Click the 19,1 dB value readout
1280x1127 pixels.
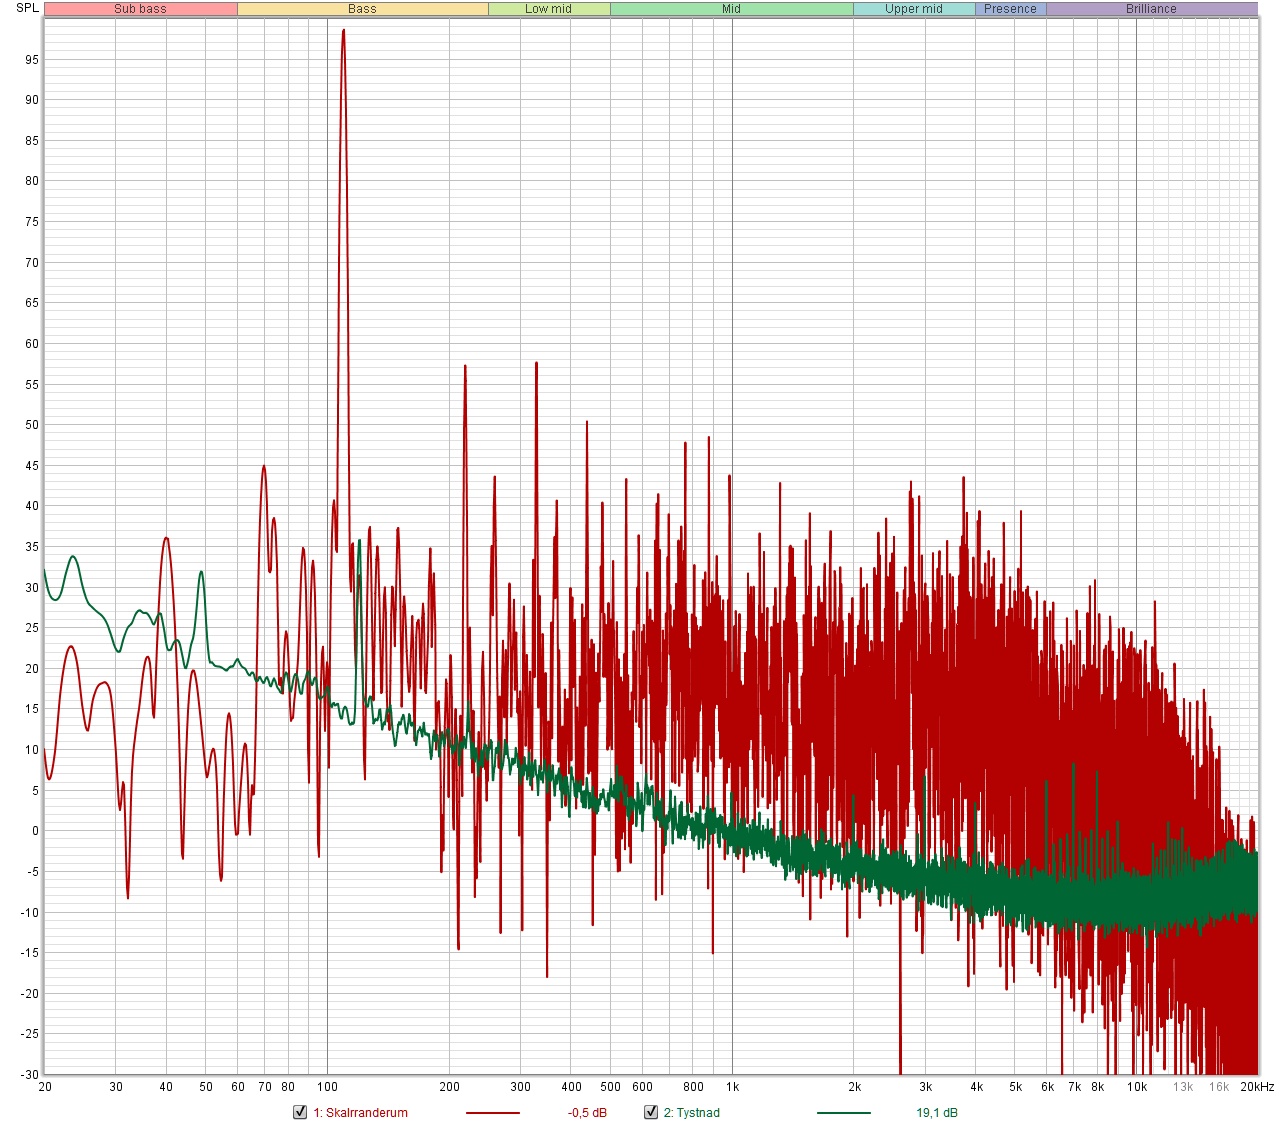point(937,1113)
